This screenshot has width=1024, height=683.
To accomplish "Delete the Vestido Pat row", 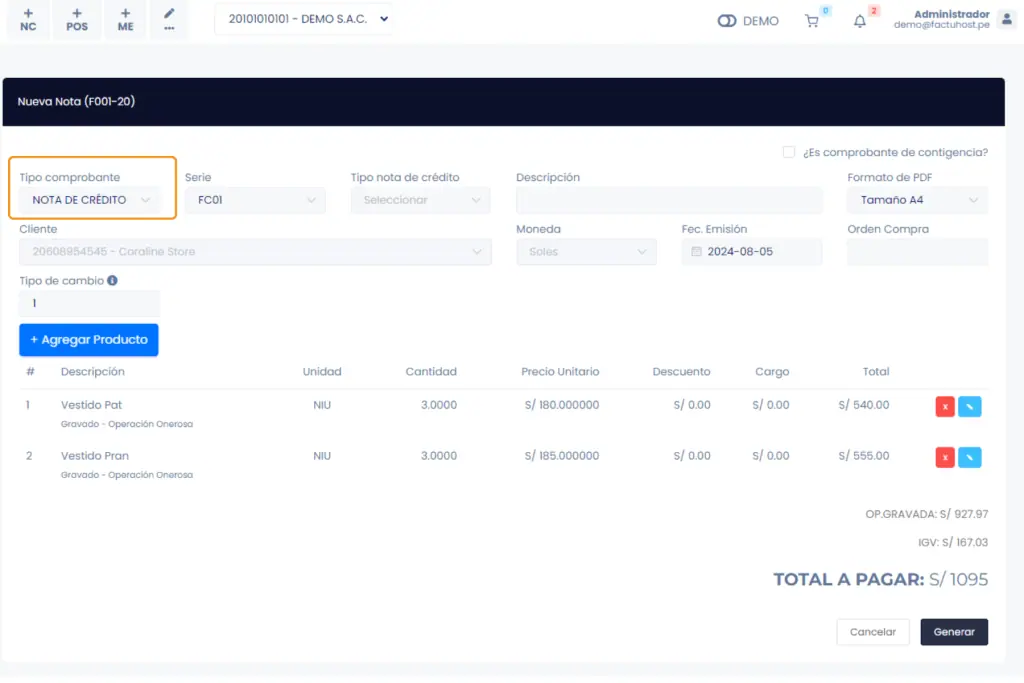I will point(945,406).
